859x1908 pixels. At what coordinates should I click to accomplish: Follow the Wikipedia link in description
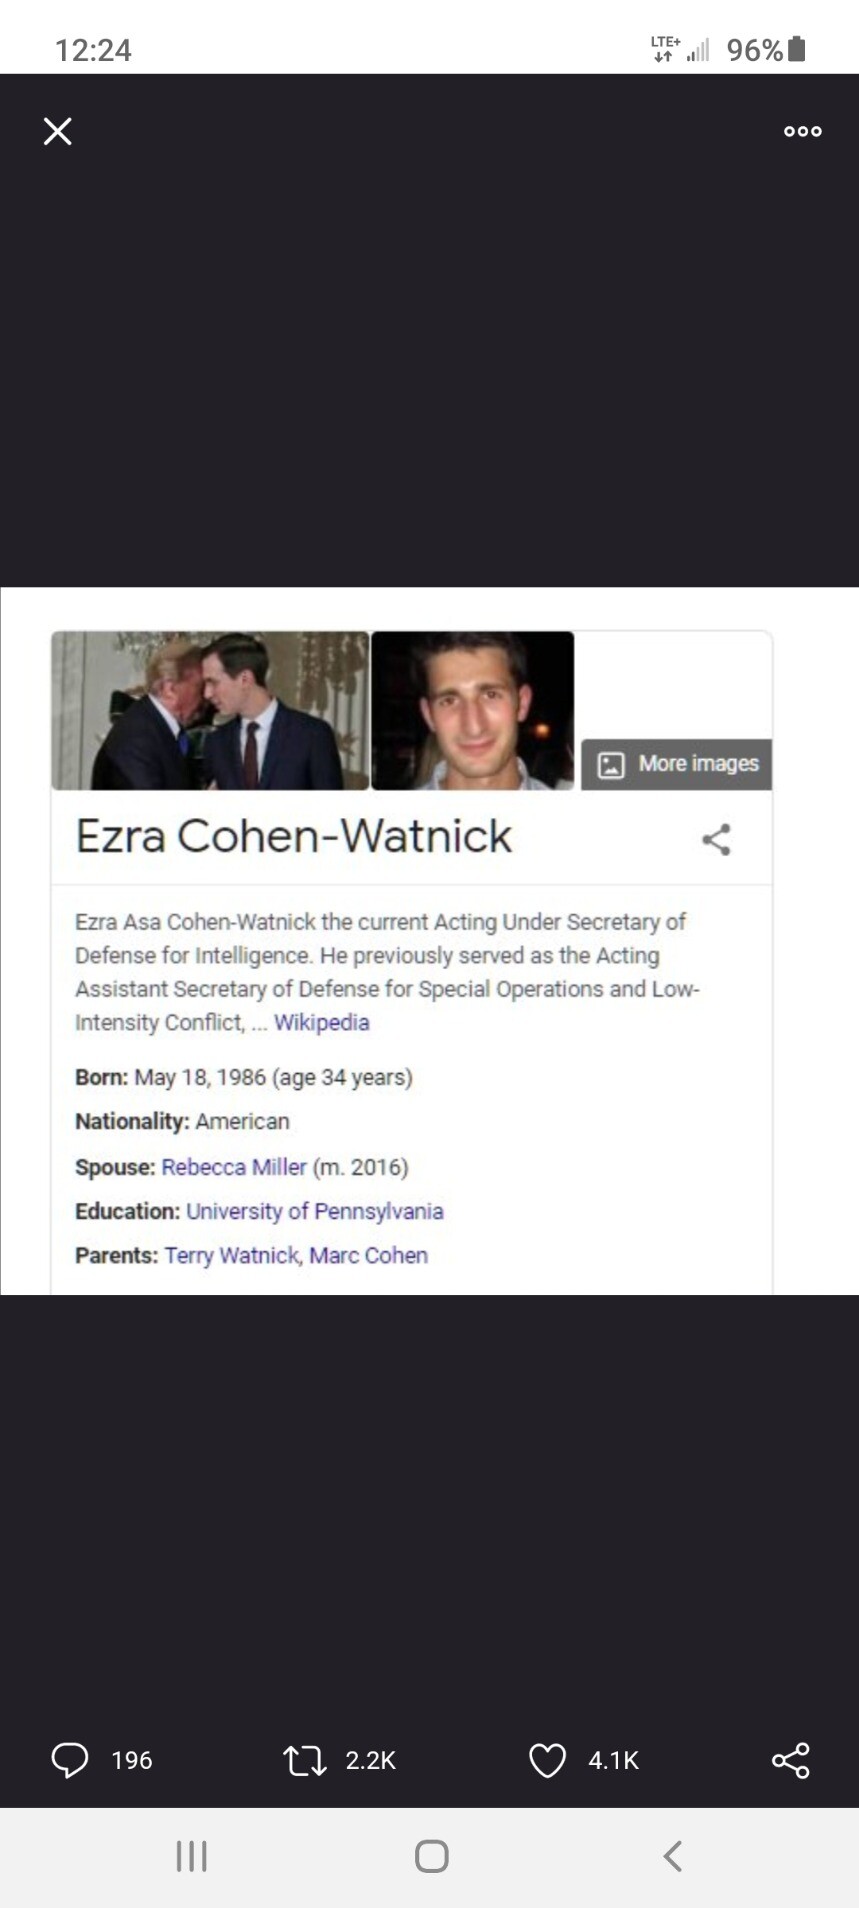321,1022
